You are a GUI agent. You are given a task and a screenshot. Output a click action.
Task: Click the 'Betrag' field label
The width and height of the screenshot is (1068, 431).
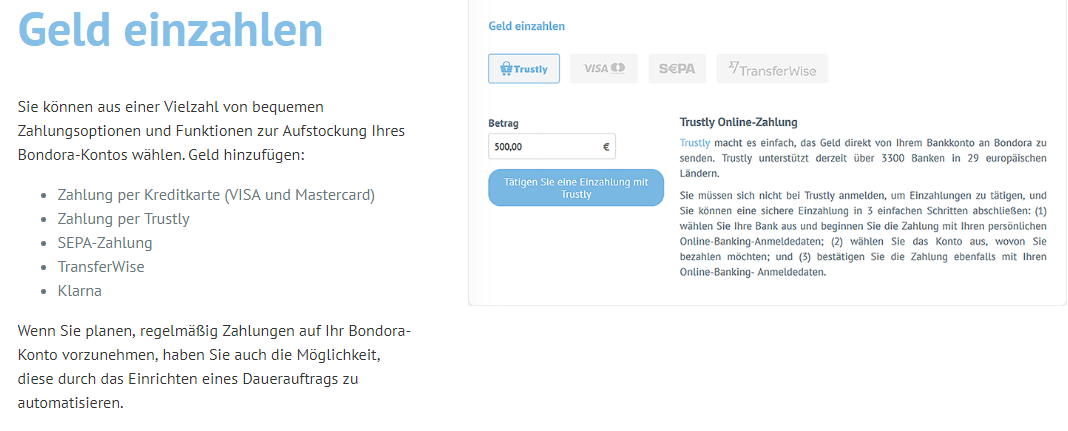point(503,124)
